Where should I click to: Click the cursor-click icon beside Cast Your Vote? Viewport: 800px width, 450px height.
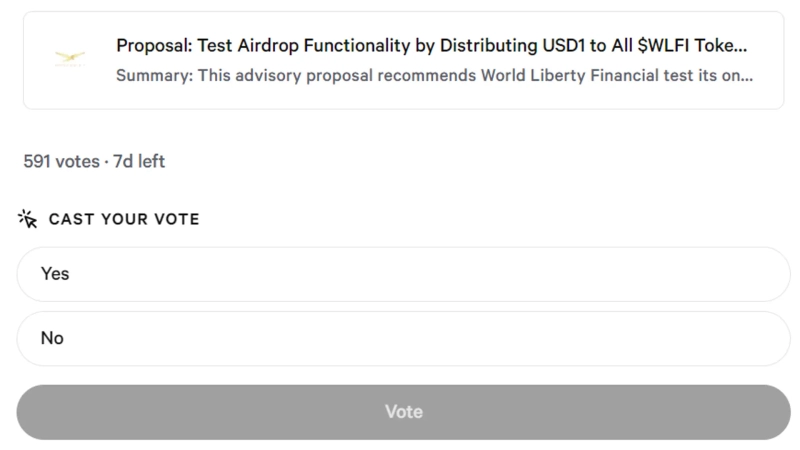point(27,218)
